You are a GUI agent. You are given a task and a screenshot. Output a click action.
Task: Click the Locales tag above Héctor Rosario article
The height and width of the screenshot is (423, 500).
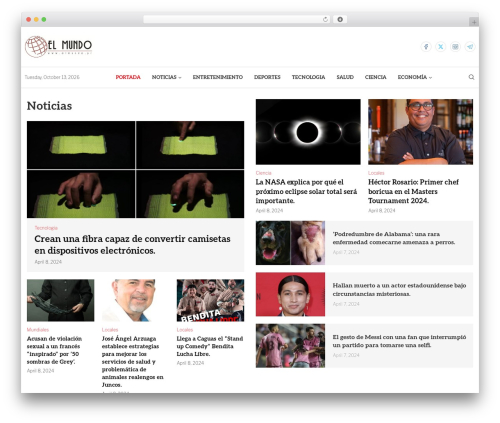376,173
